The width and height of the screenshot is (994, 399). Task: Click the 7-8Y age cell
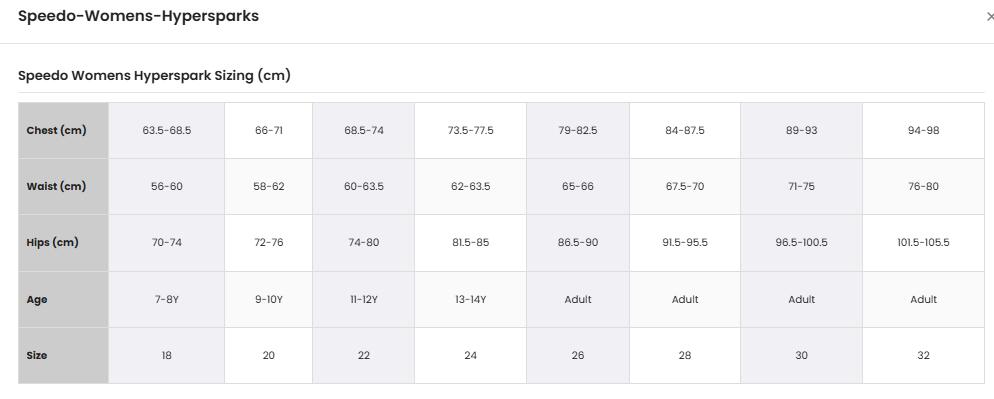[167, 299]
